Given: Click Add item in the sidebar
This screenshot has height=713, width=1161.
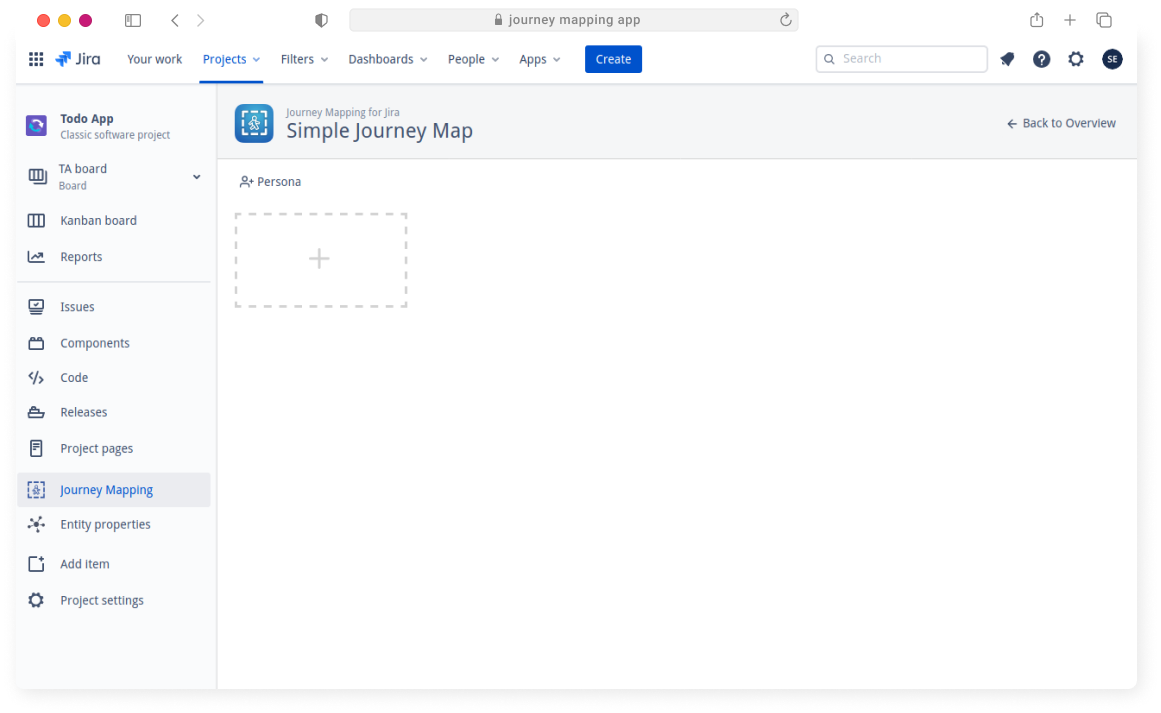Looking at the screenshot, I should pyautogui.click(x=84, y=564).
